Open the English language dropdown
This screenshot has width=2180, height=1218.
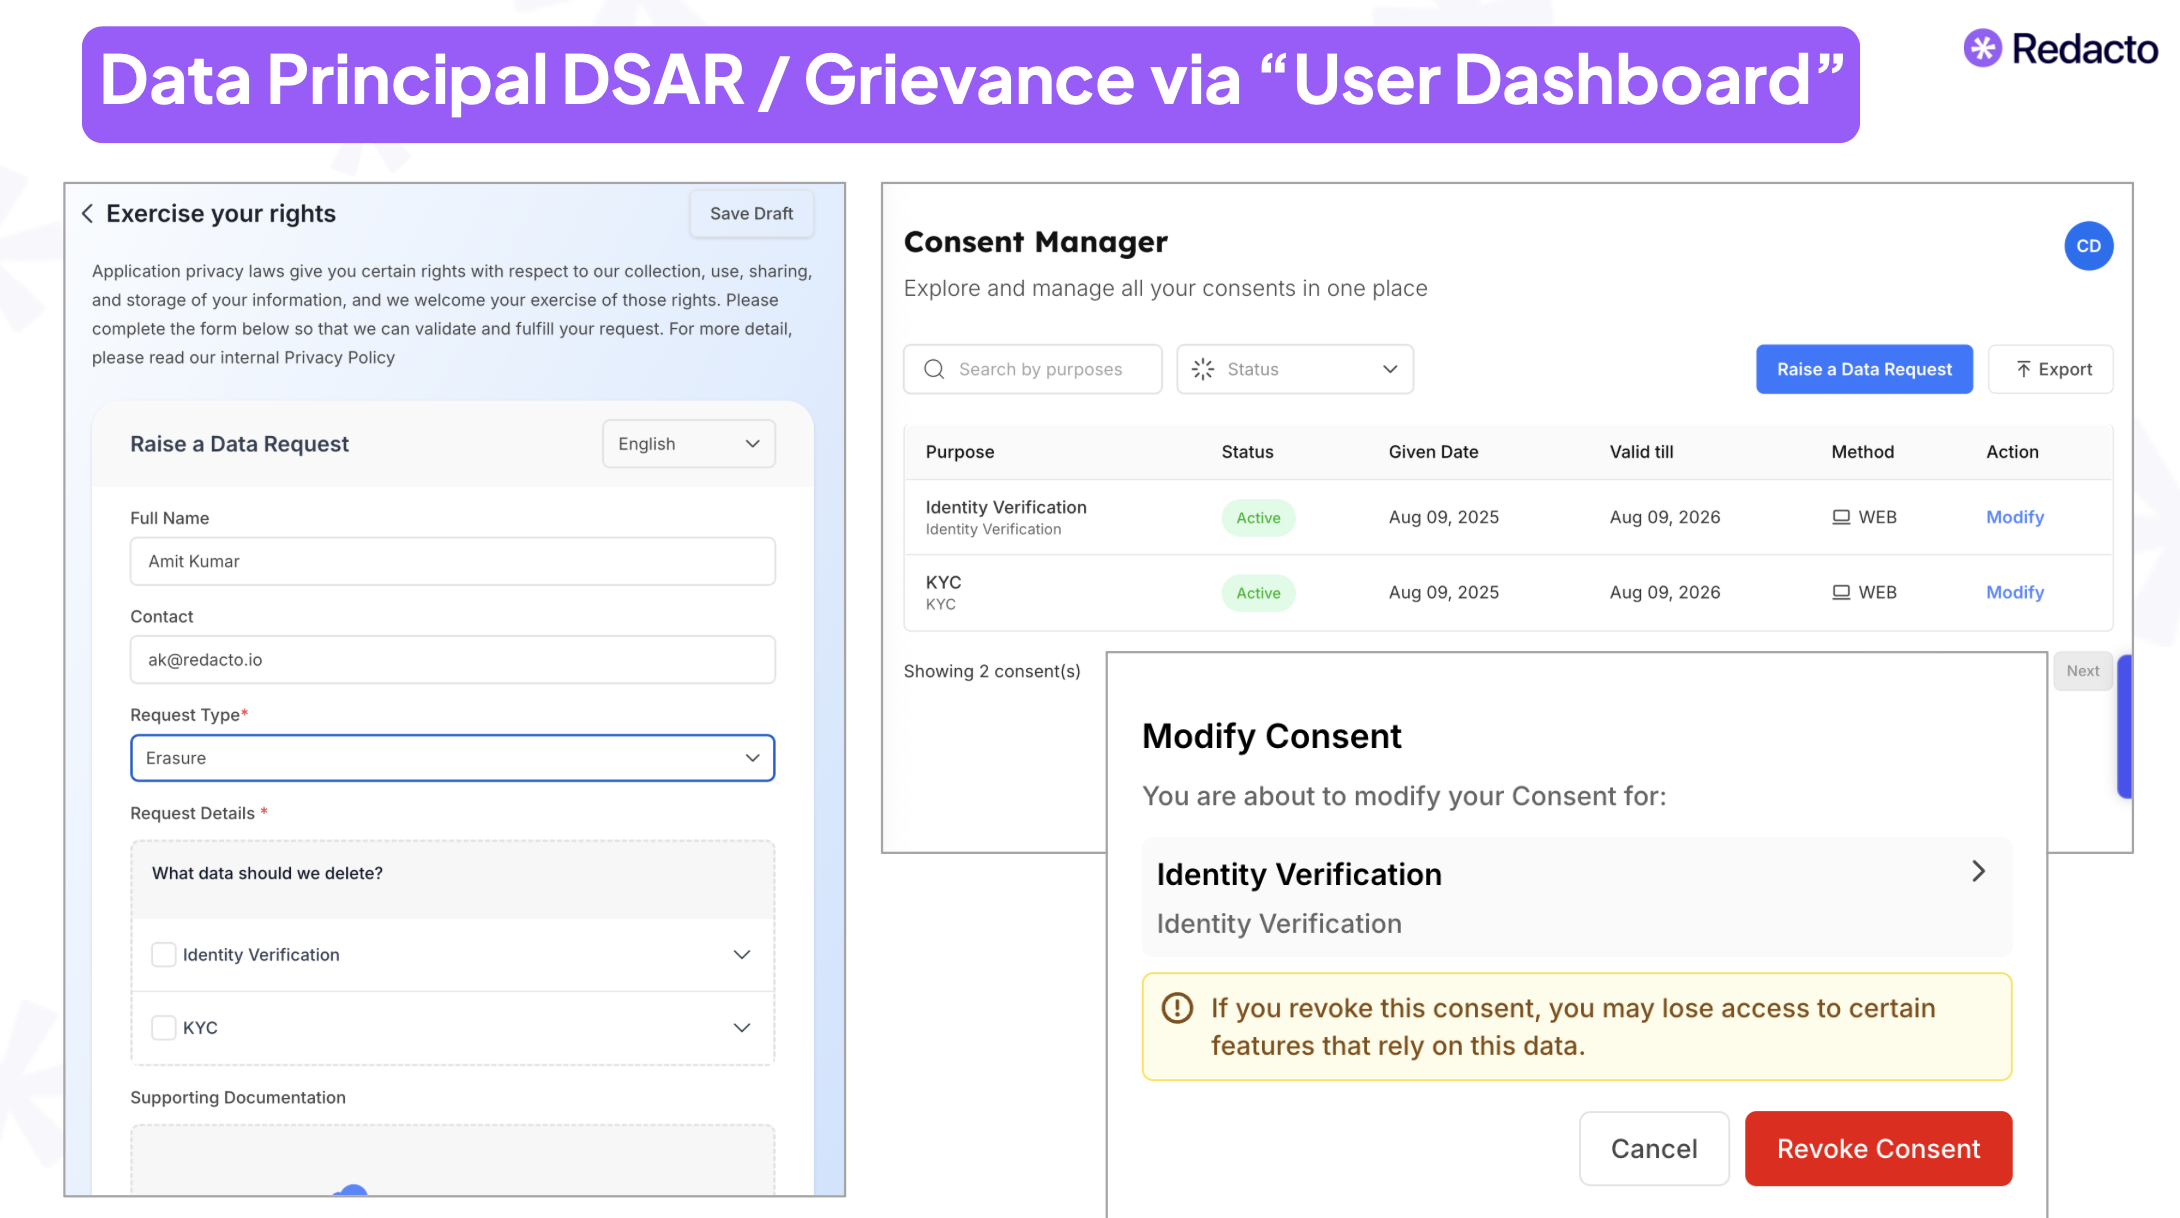click(689, 444)
